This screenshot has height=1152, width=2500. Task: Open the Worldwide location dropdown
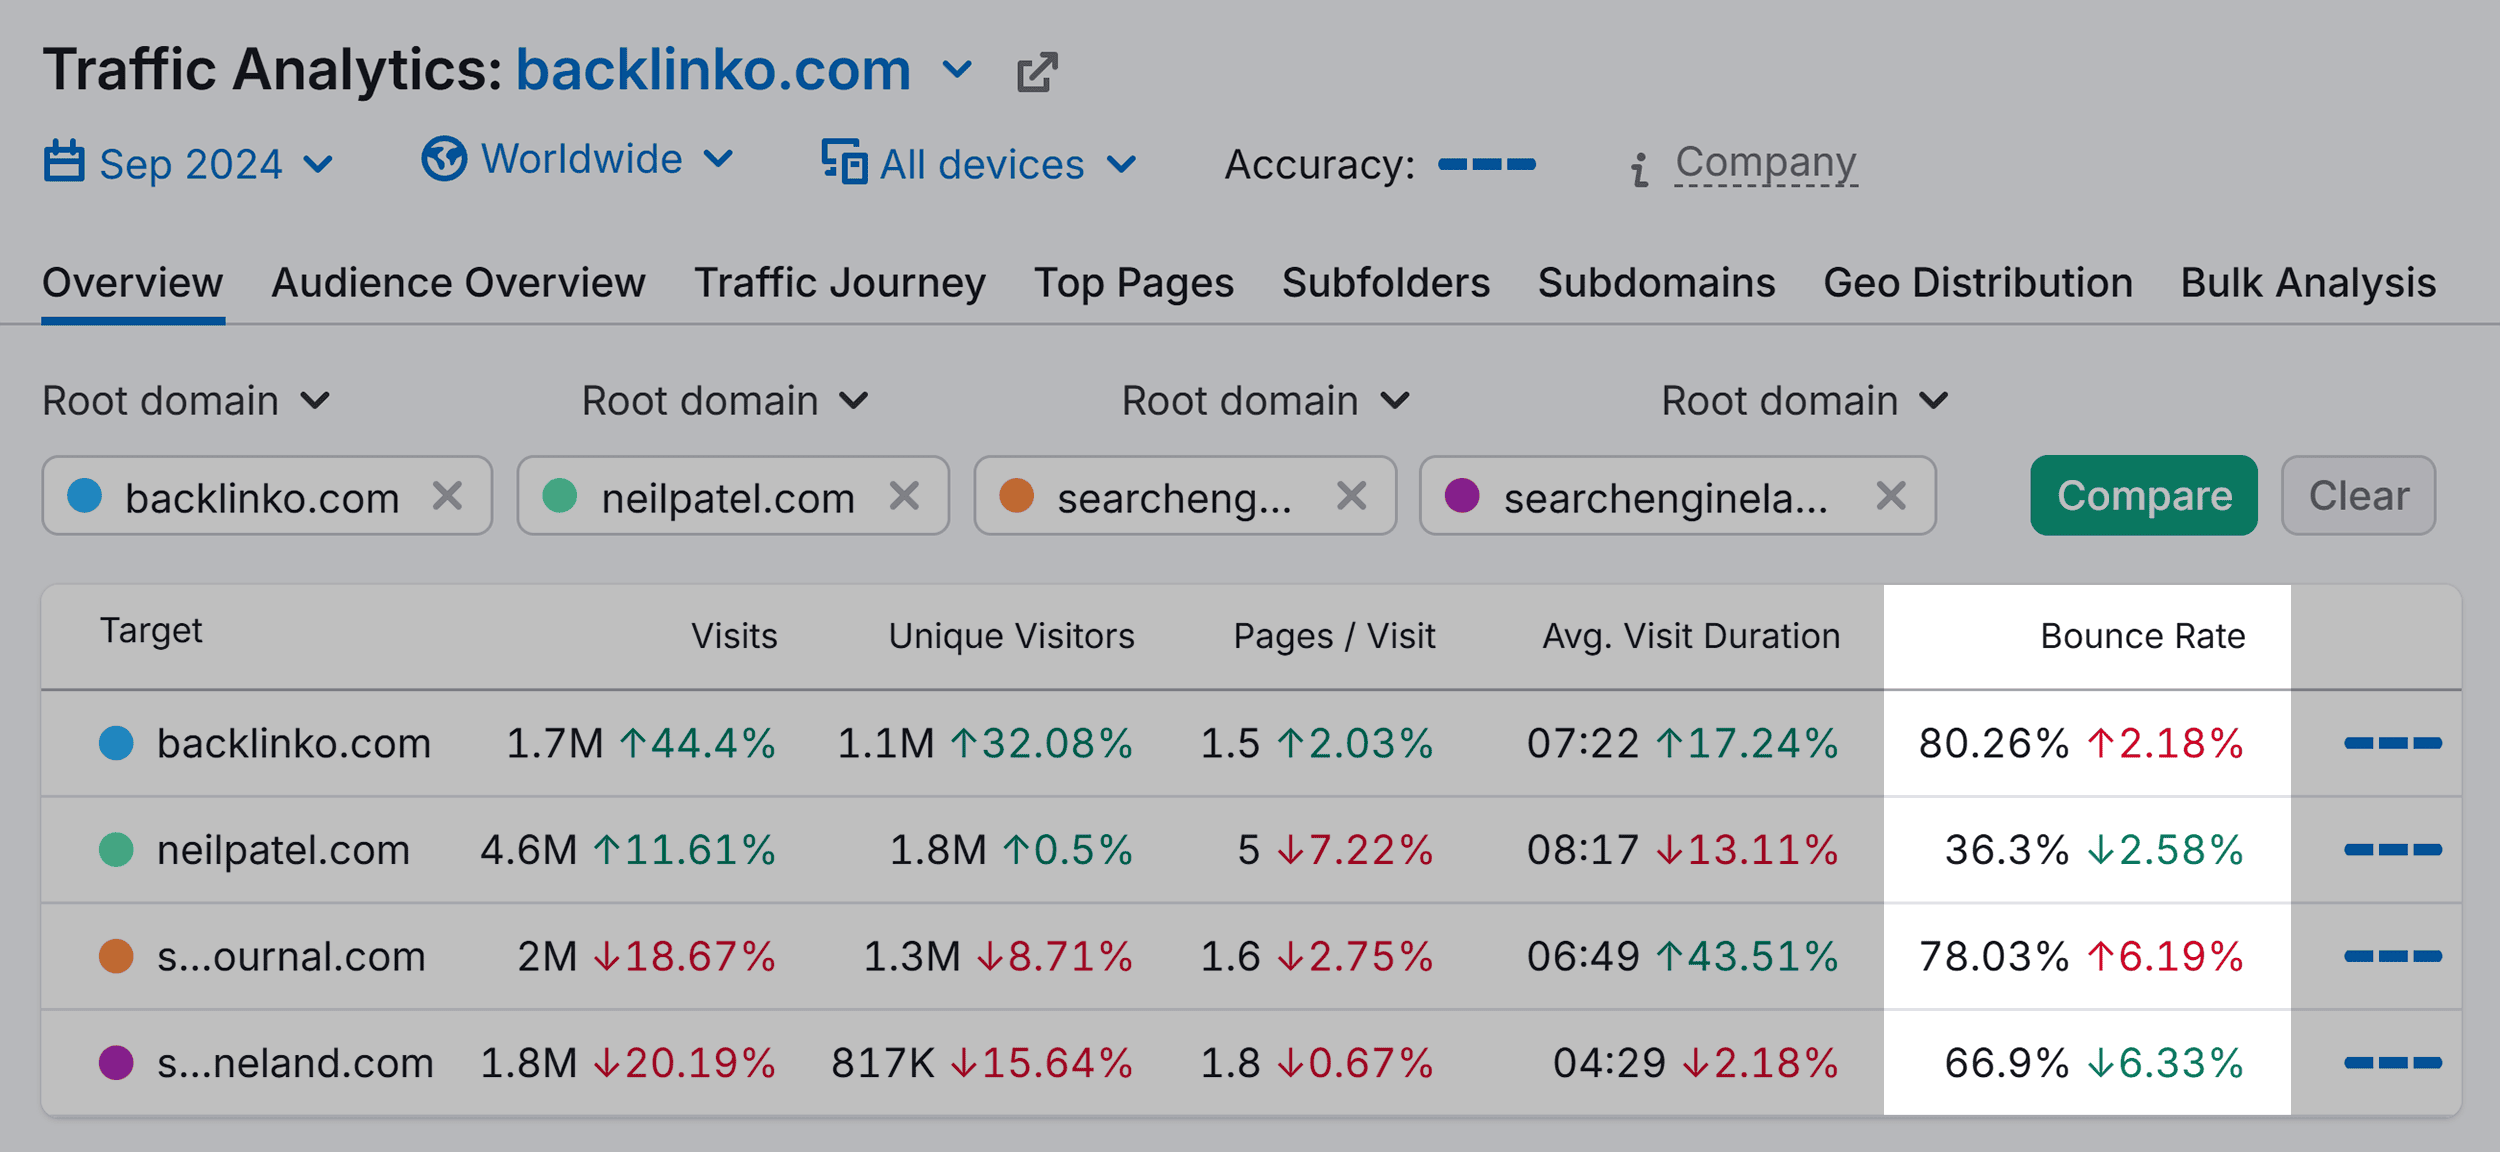tap(579, 159)
